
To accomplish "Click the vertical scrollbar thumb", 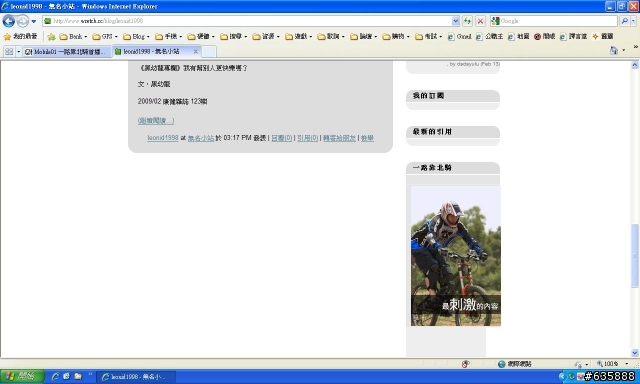I will (635, 255).
